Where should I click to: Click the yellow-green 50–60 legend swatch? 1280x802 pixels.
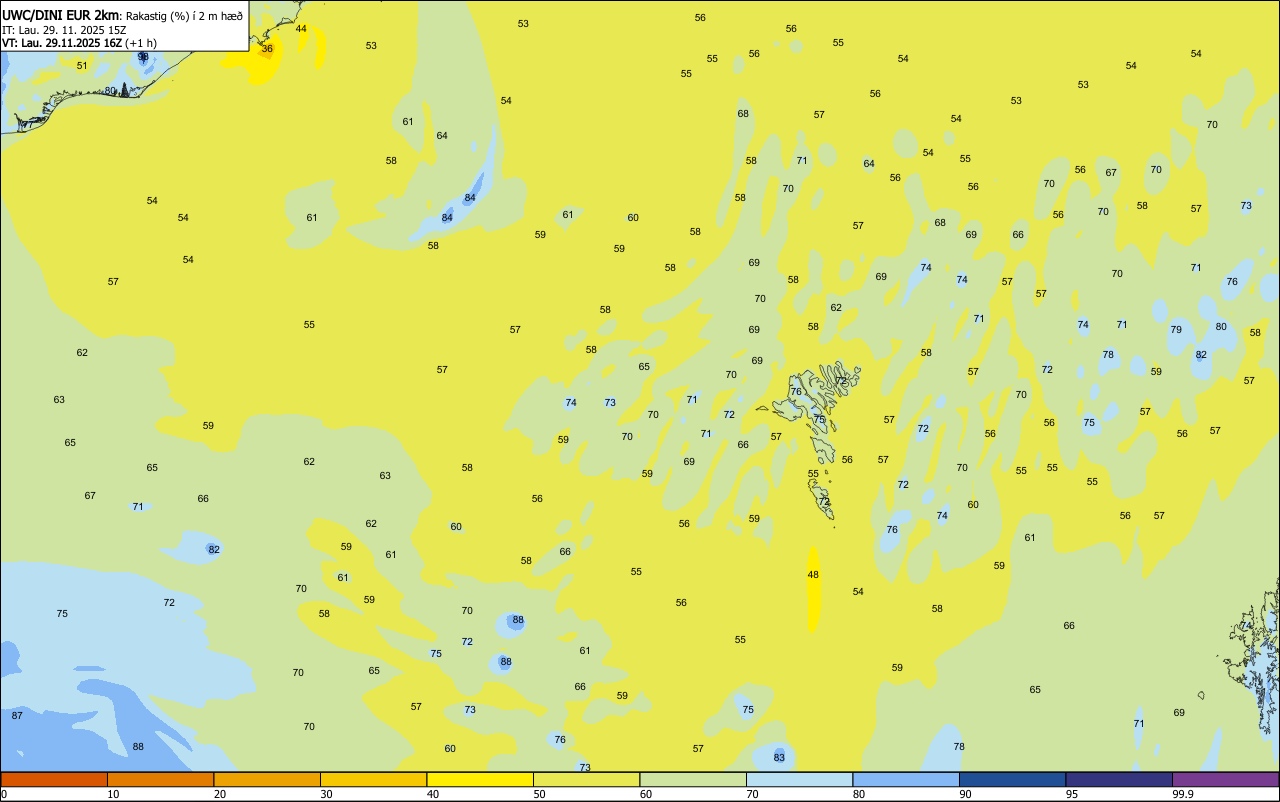(x=586, y=779)
